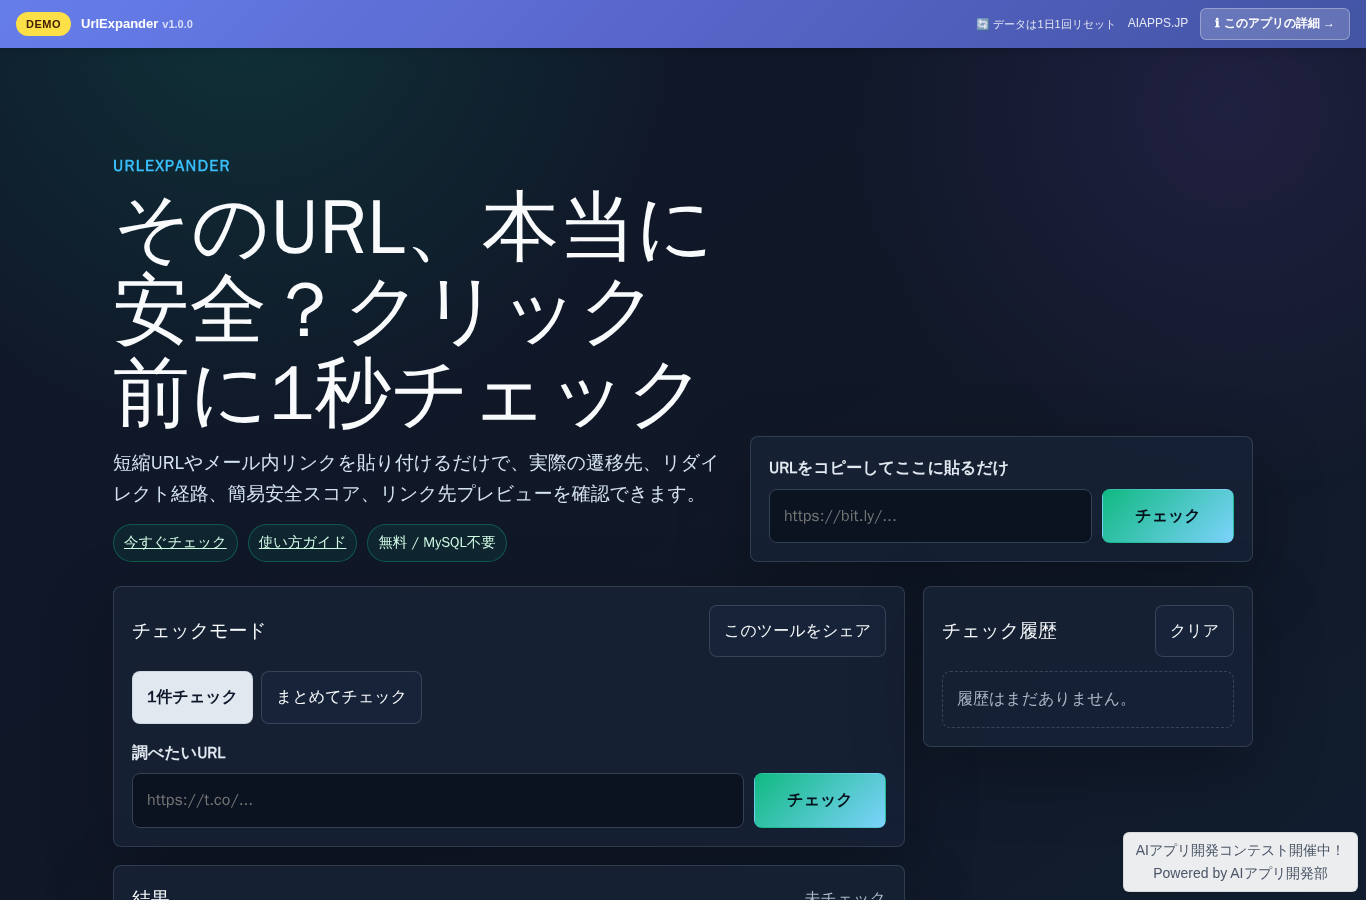Select the 1件チェック tab
This screenshot has height=900, width=1366.
coord(192,697)
